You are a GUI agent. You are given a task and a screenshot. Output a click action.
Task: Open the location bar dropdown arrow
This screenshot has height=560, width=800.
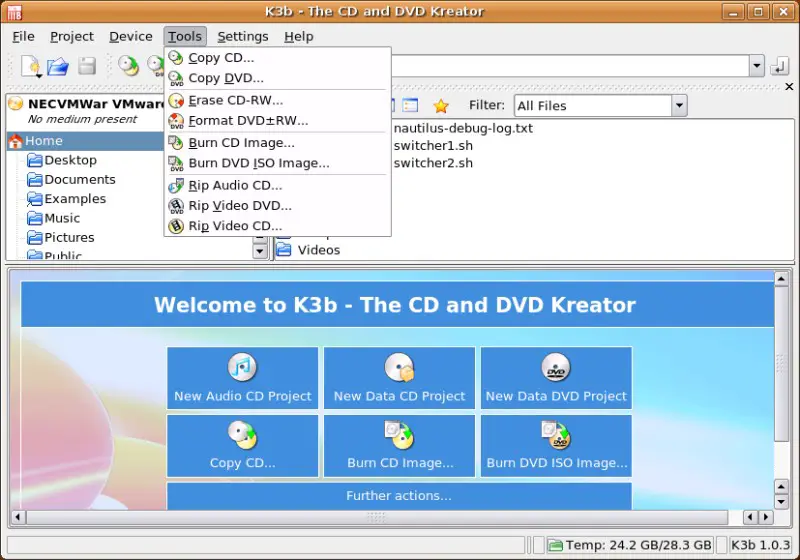coord(757,66)
